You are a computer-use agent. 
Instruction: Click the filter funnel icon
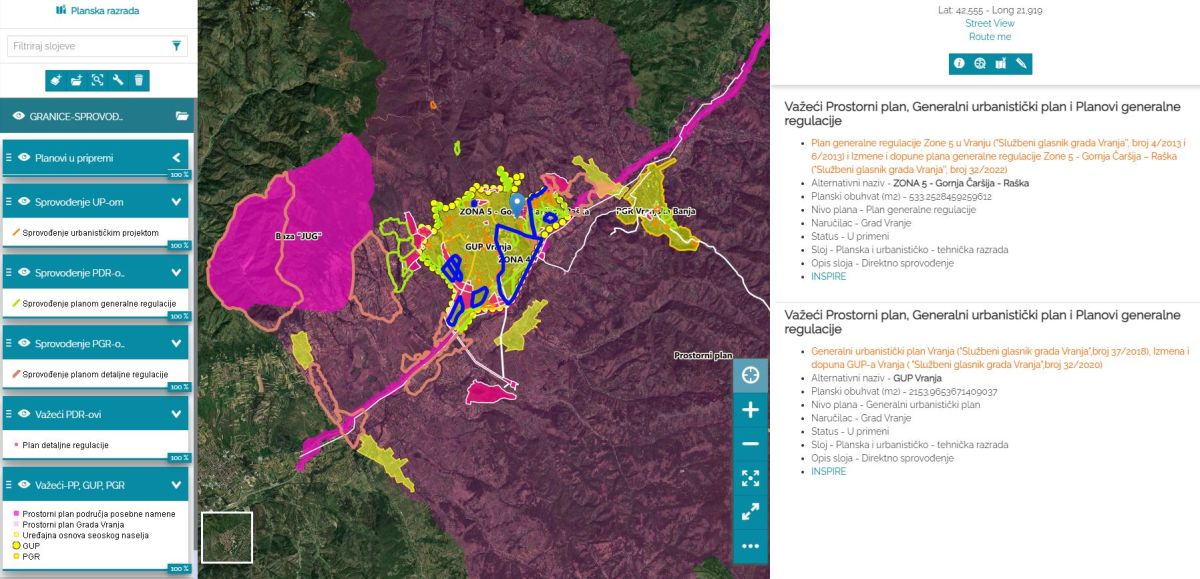click(x=176, y=46)
